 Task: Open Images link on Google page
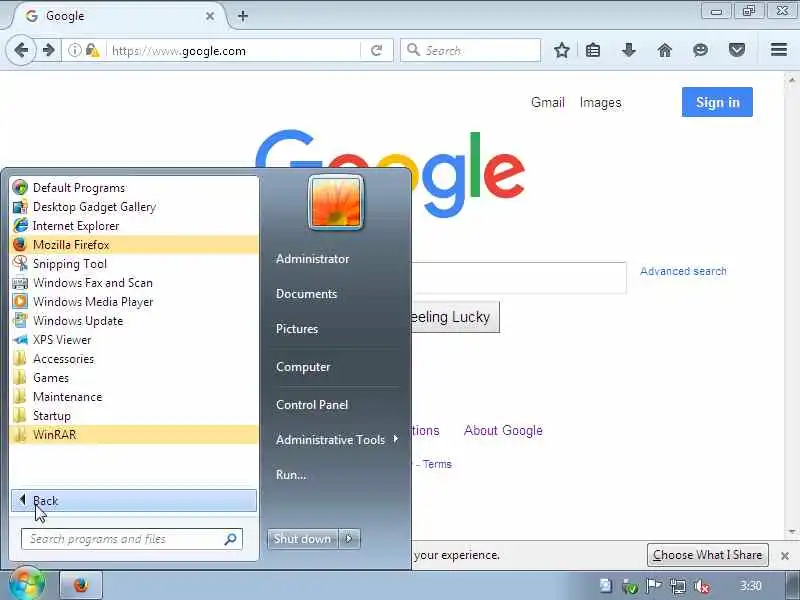601,103
